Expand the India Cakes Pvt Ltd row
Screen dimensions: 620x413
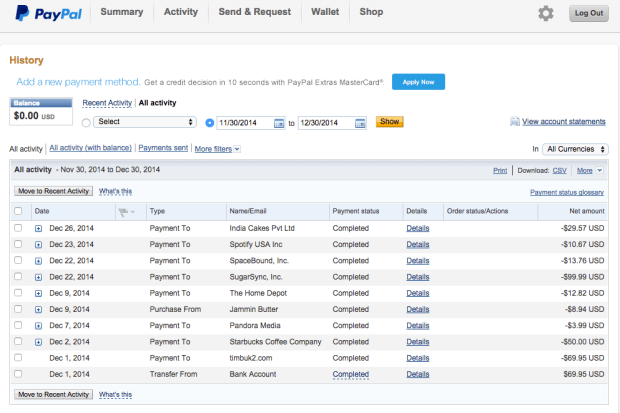tap(38, 229)
